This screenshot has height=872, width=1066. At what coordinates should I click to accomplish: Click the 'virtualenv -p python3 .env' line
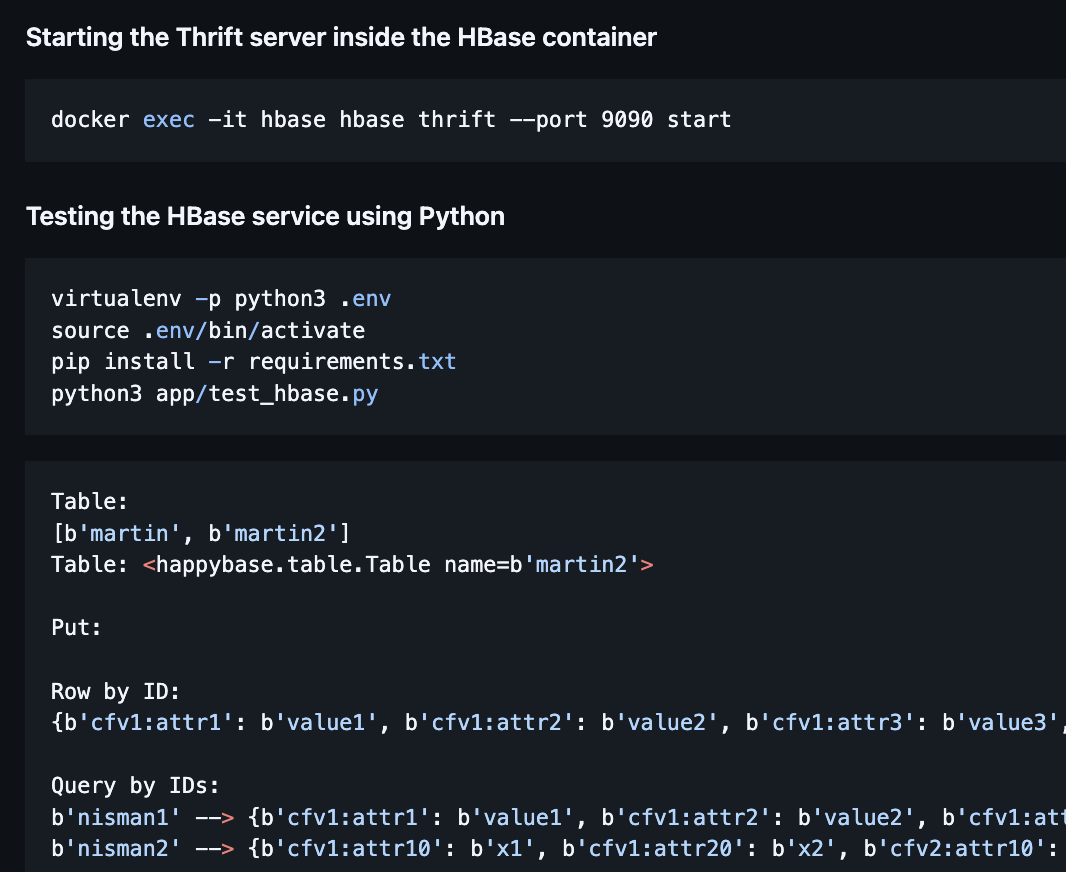[221, 297]
